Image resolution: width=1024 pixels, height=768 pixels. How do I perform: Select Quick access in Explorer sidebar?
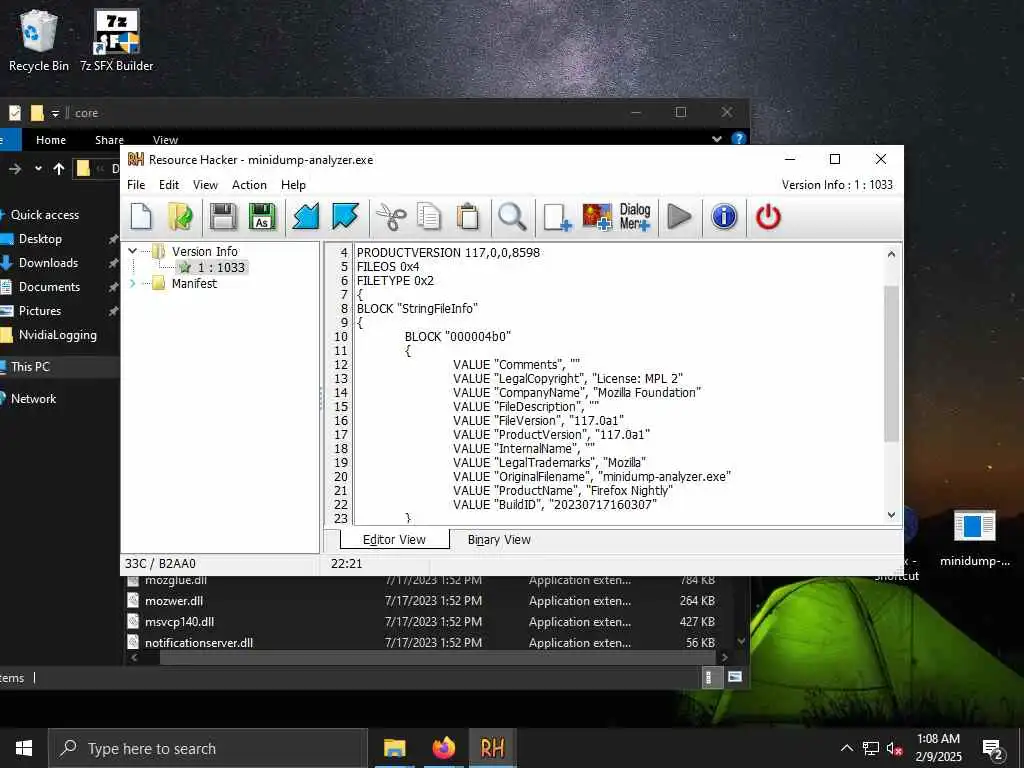coord(44,215)
